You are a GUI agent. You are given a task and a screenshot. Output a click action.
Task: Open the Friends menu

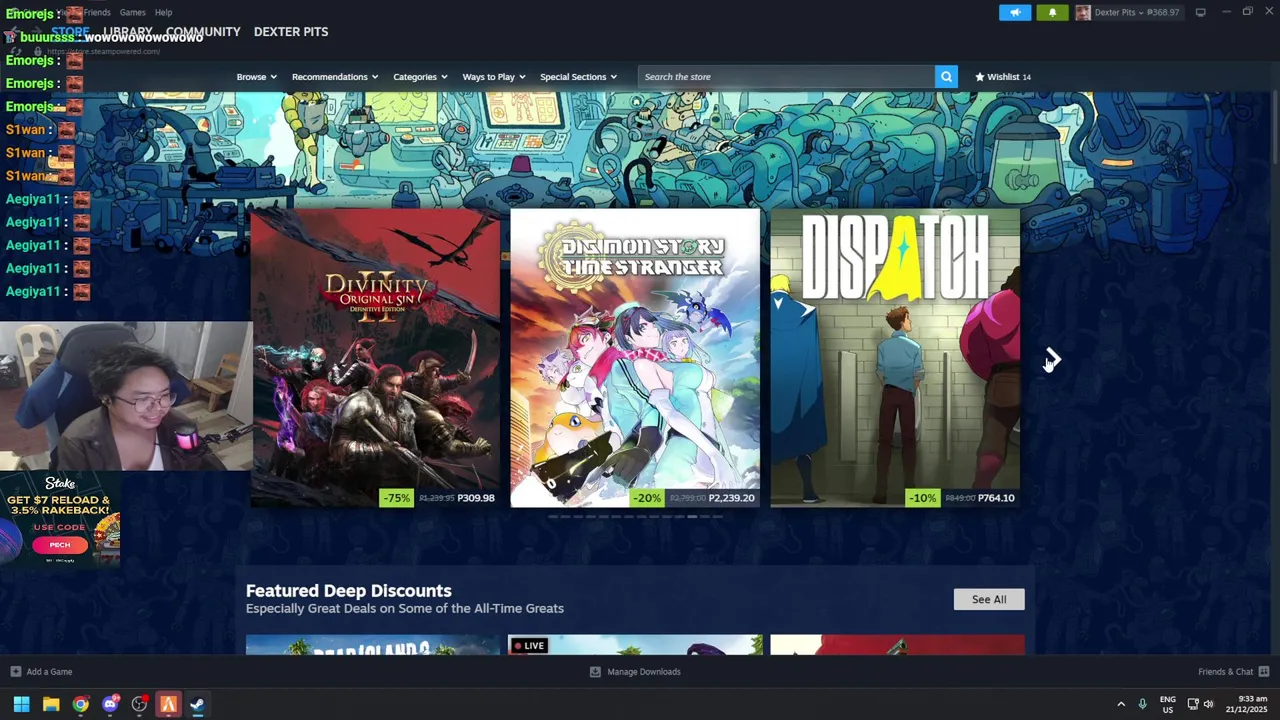tap(97, 12)
